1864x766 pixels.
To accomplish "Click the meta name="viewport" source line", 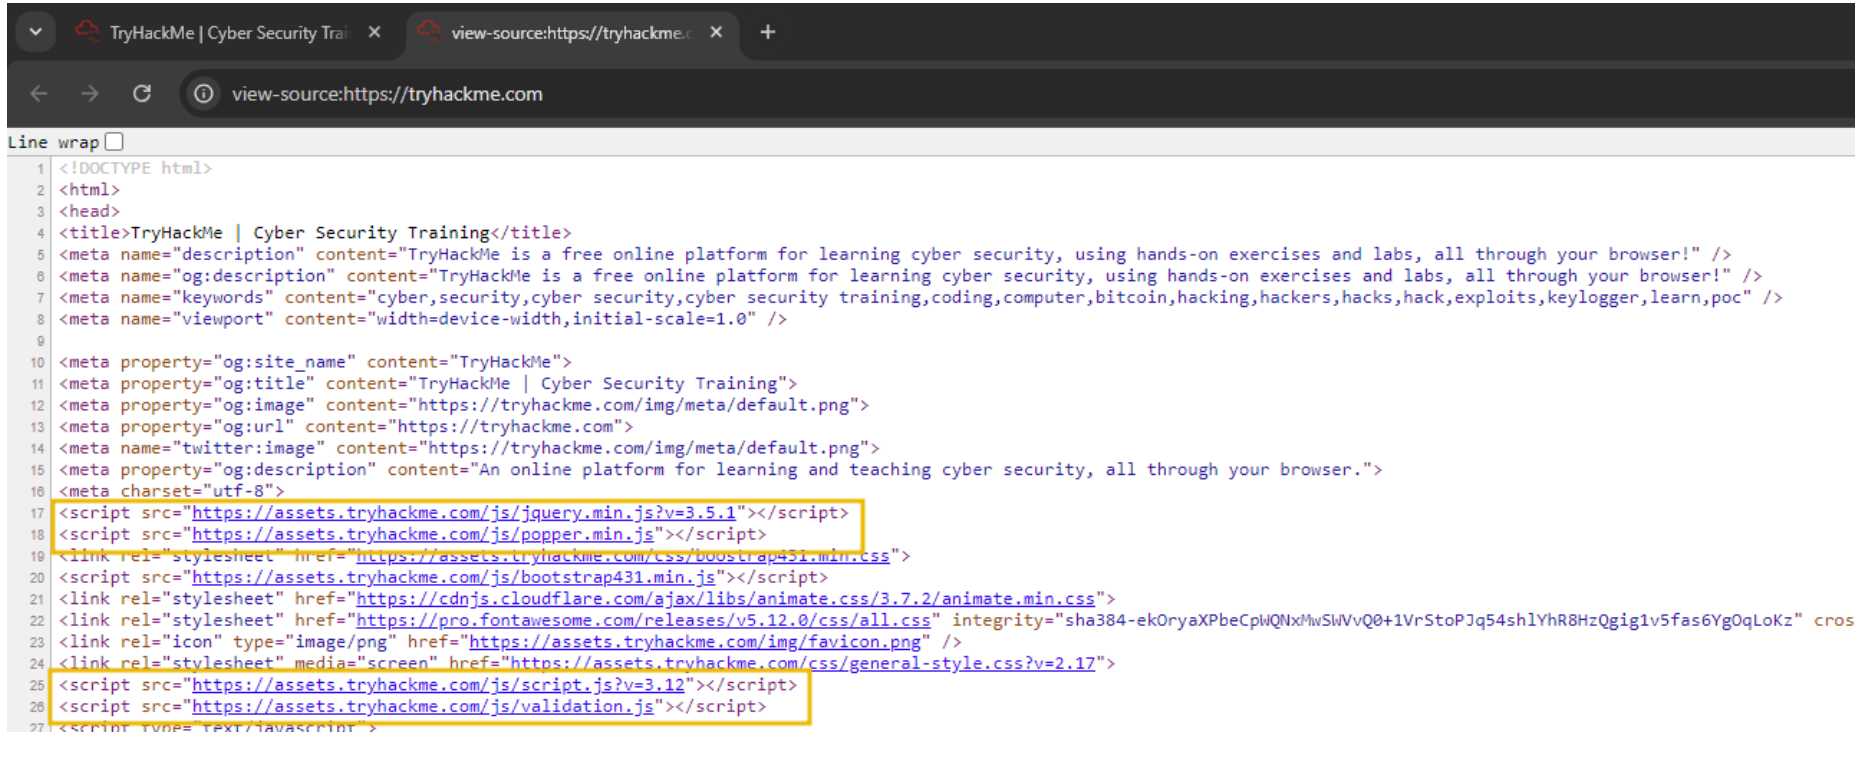I will [x=423, y=319].
